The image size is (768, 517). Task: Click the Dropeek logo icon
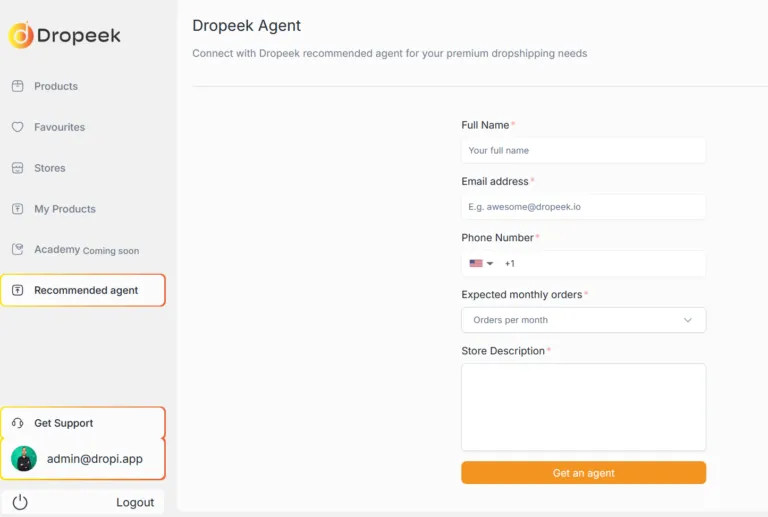[21, 36]
